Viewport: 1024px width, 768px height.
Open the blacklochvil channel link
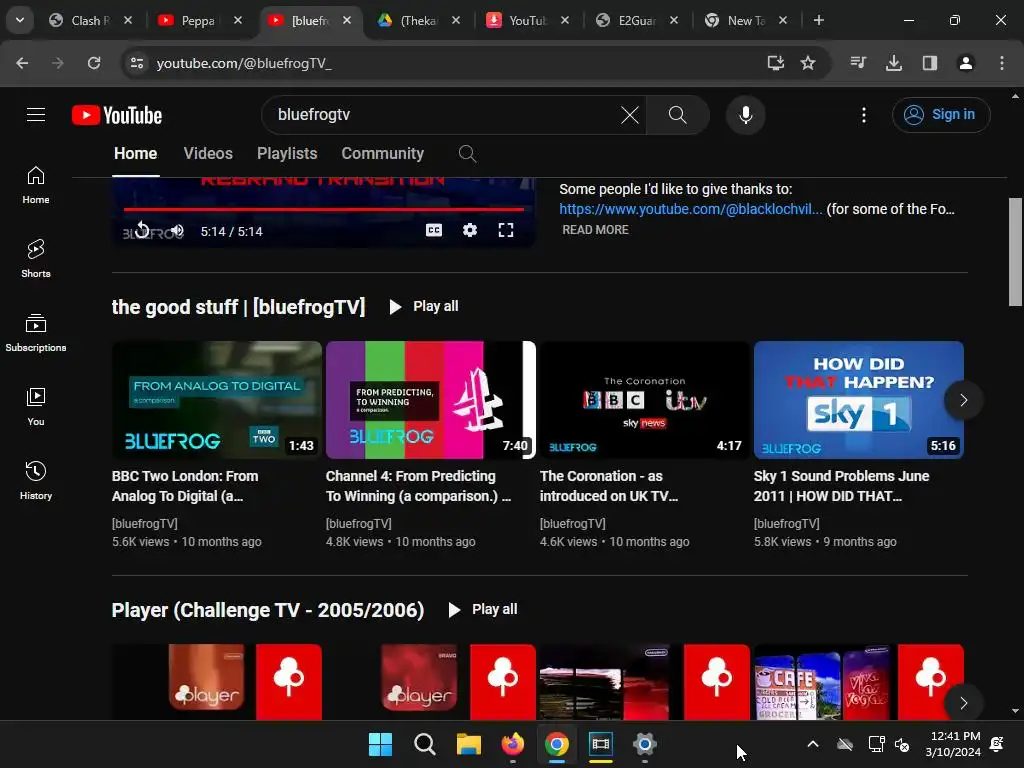tap(690, 209)
